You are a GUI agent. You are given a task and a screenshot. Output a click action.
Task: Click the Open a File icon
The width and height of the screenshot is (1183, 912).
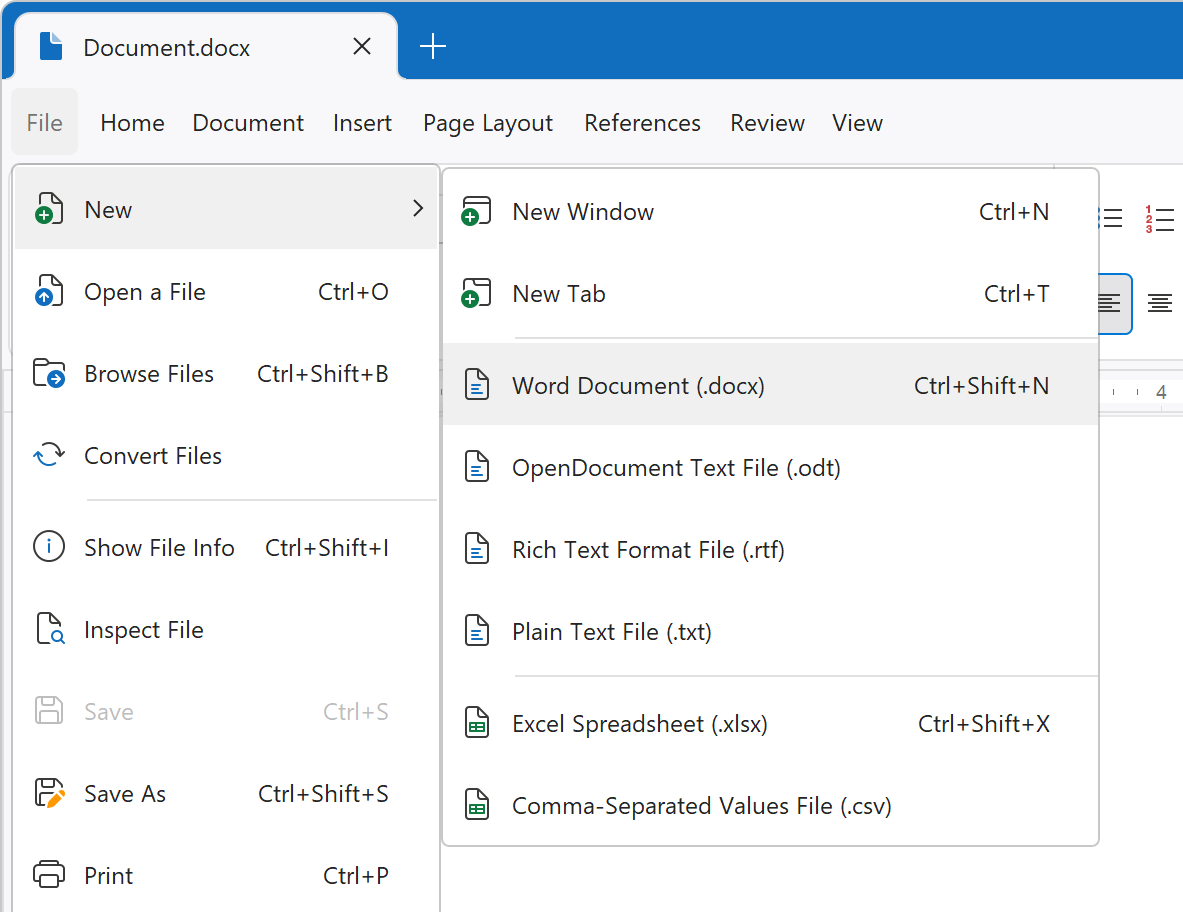point(49,292)
